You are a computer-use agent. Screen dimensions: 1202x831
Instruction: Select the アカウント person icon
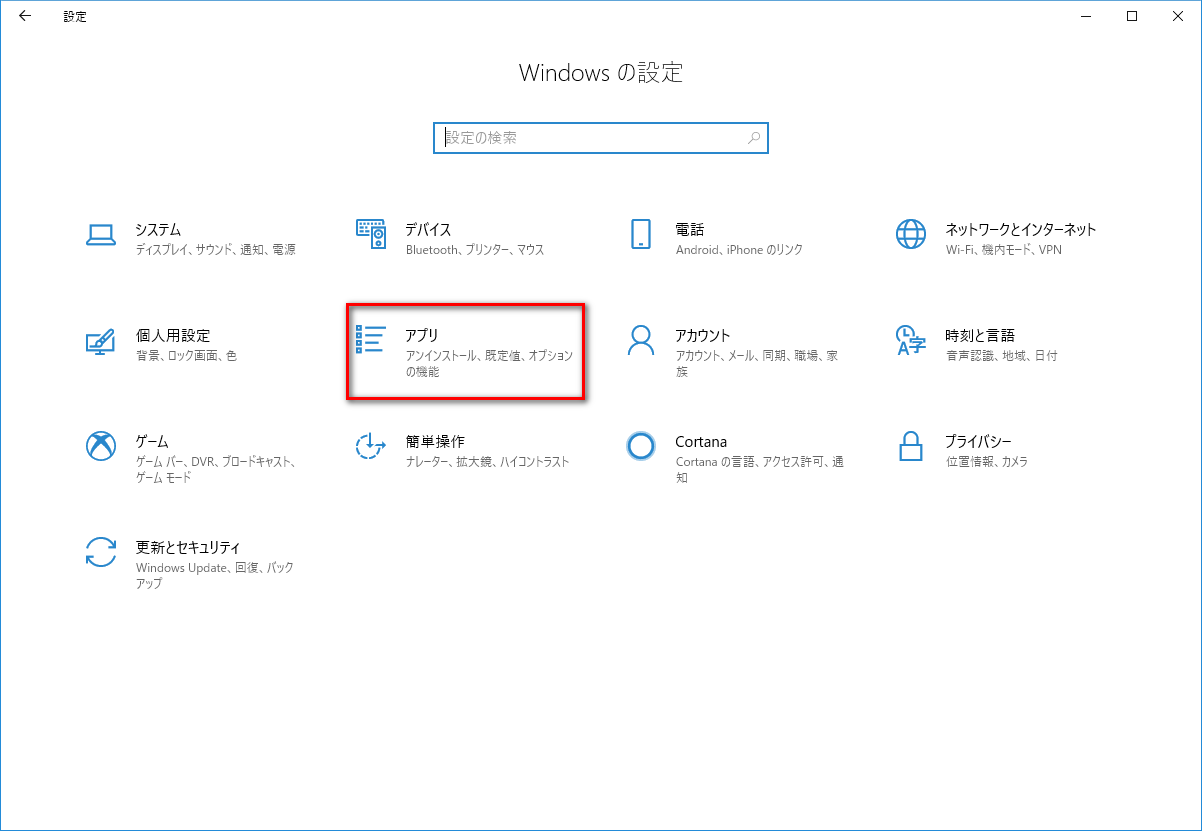(x=641, y=340)
